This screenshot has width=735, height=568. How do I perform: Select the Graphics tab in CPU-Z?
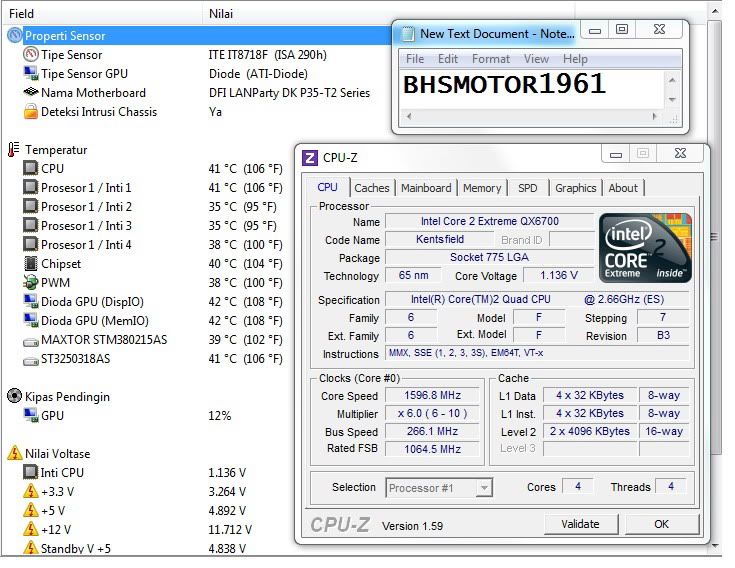(x=576, y=188)
